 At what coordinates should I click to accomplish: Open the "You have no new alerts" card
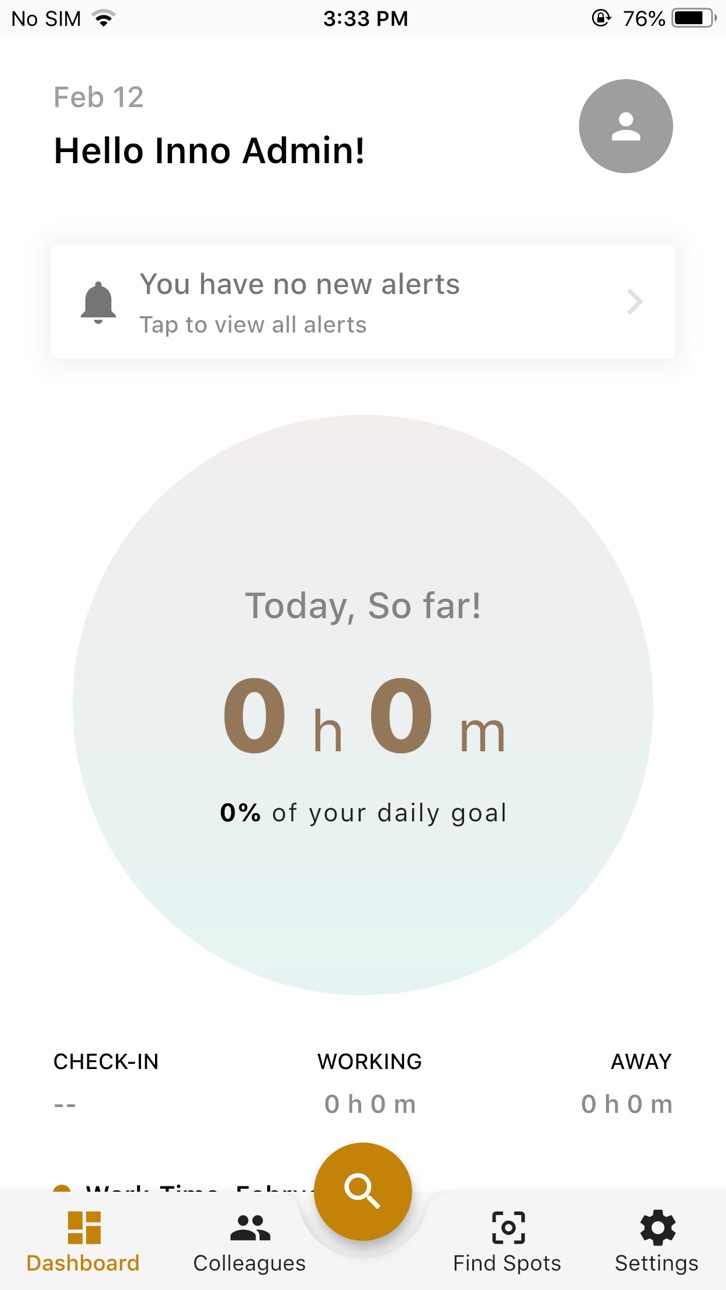pyautogui.click(x=363, y=302)
